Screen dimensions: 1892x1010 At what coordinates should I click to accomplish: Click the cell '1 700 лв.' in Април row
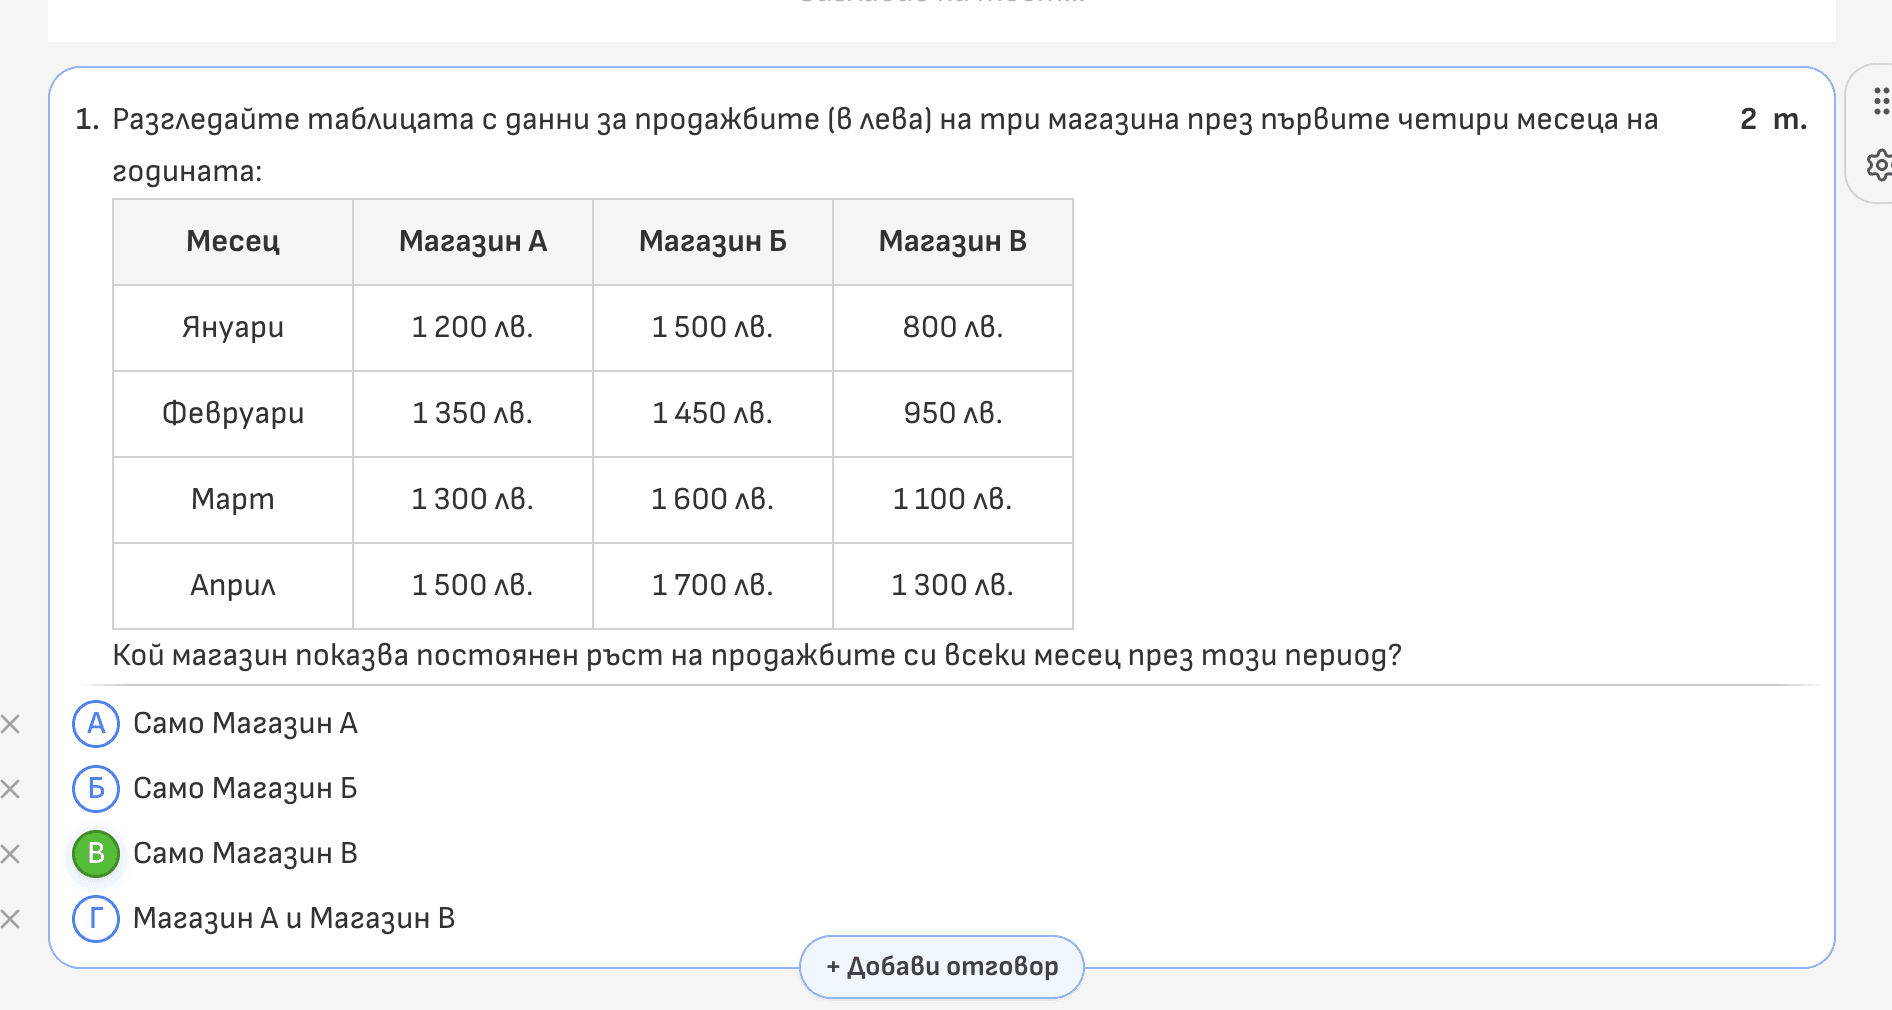[713, 586]
